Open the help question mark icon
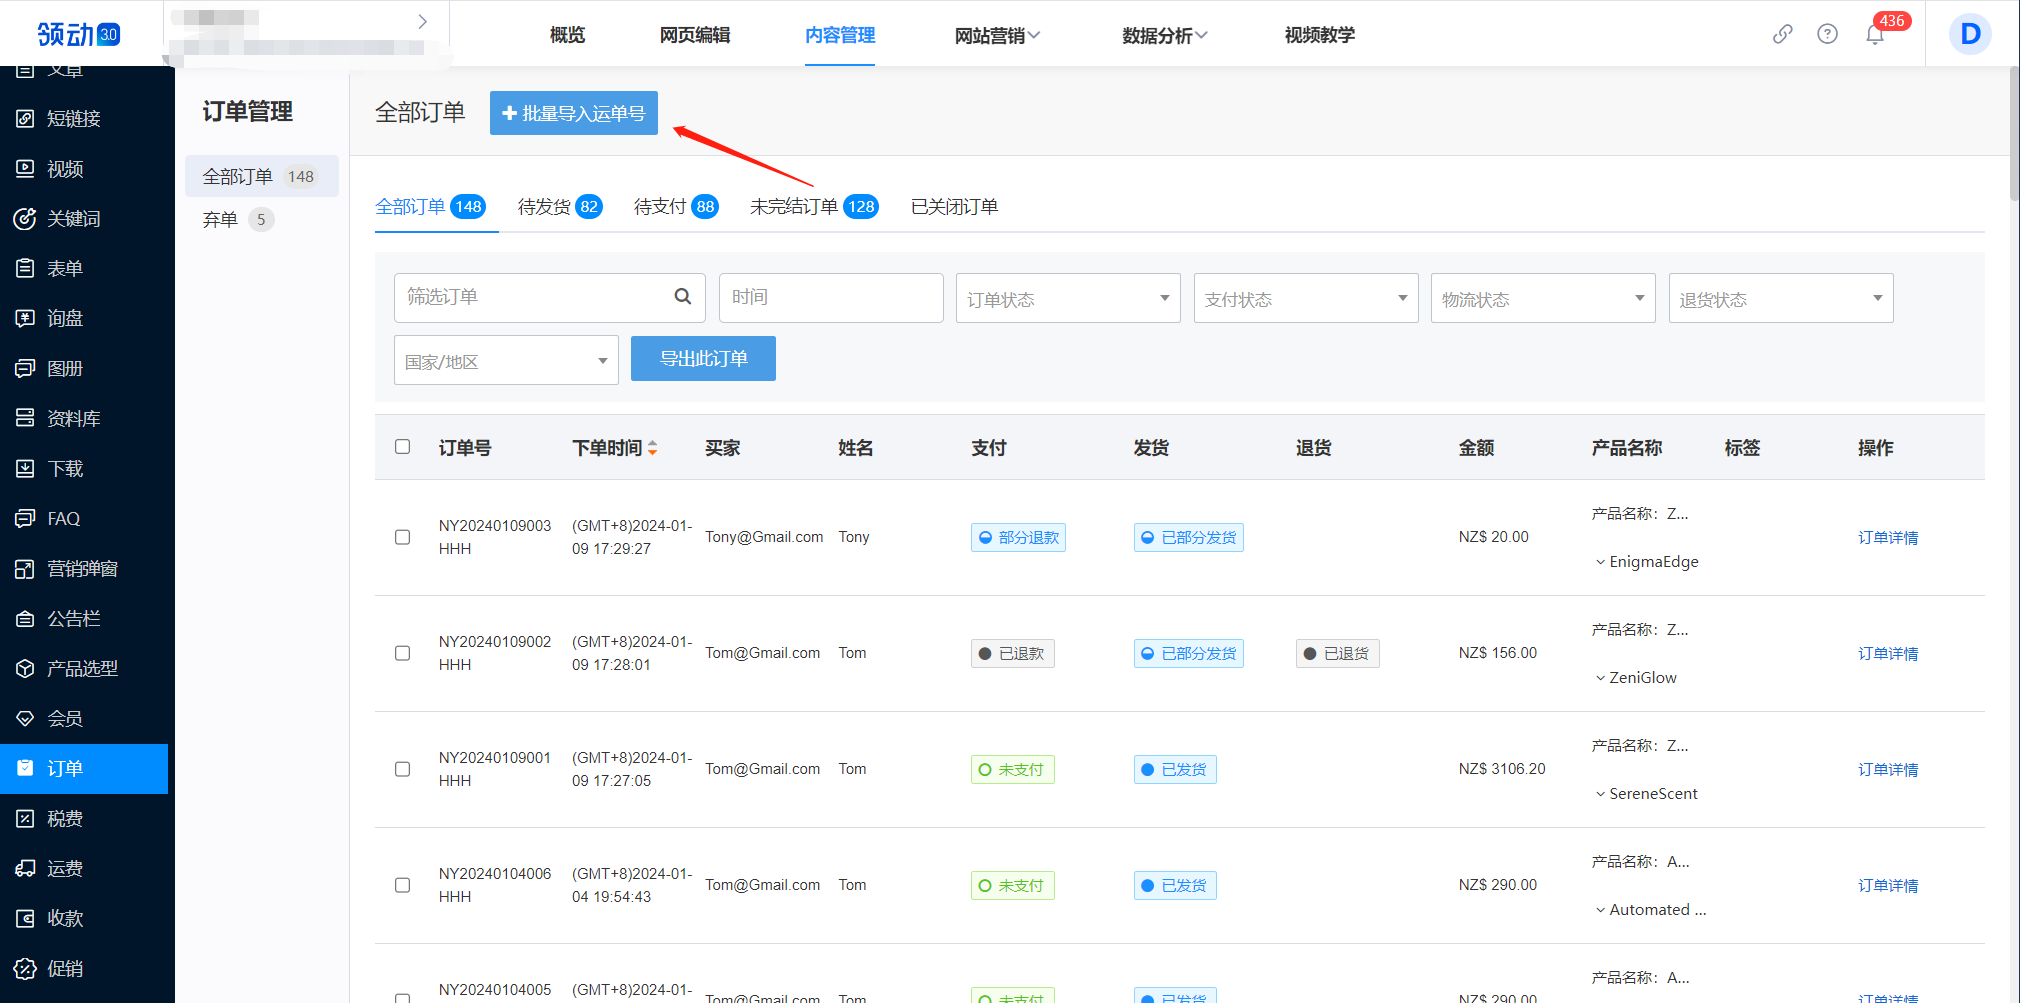The width and height of the screenshot is (2020, 1003). click(x=1827, y=34)
